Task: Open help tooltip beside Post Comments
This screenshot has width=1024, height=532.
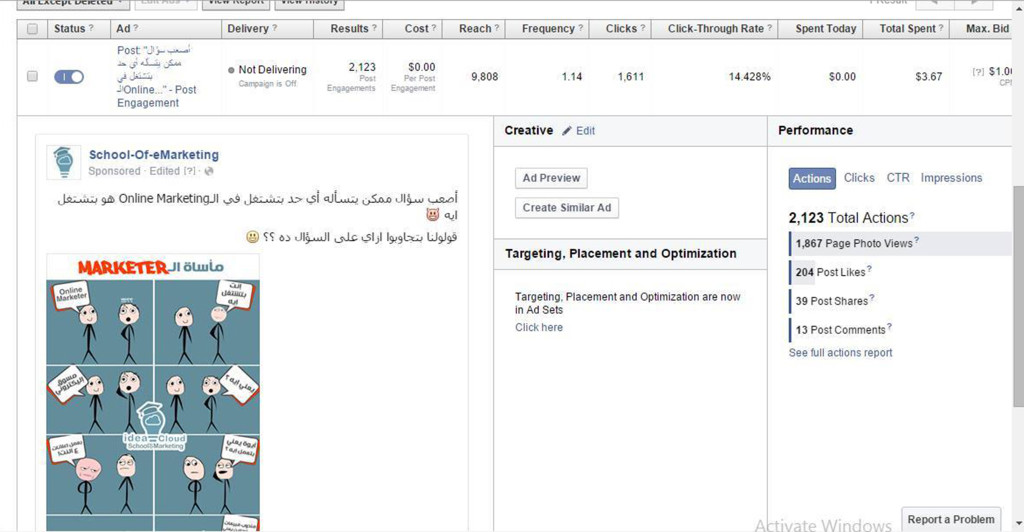Action: (x=889, y=327)
